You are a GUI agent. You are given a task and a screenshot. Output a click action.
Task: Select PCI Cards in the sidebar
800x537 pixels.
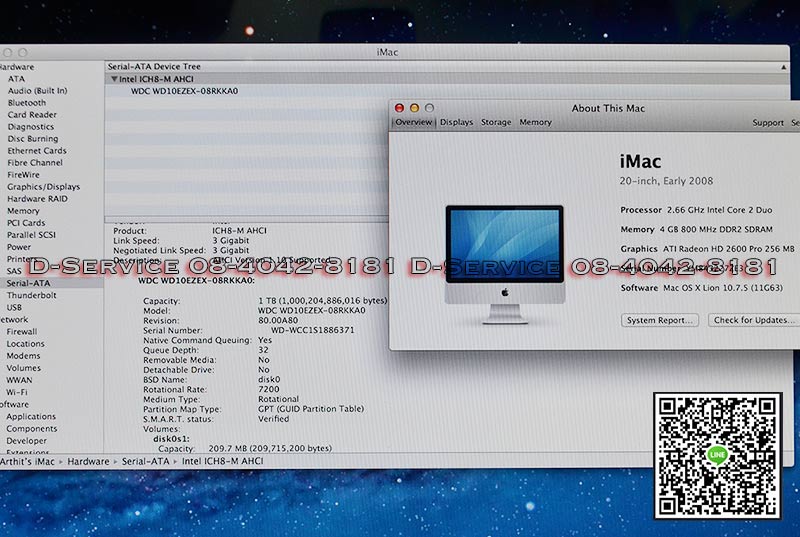point(26,223)
